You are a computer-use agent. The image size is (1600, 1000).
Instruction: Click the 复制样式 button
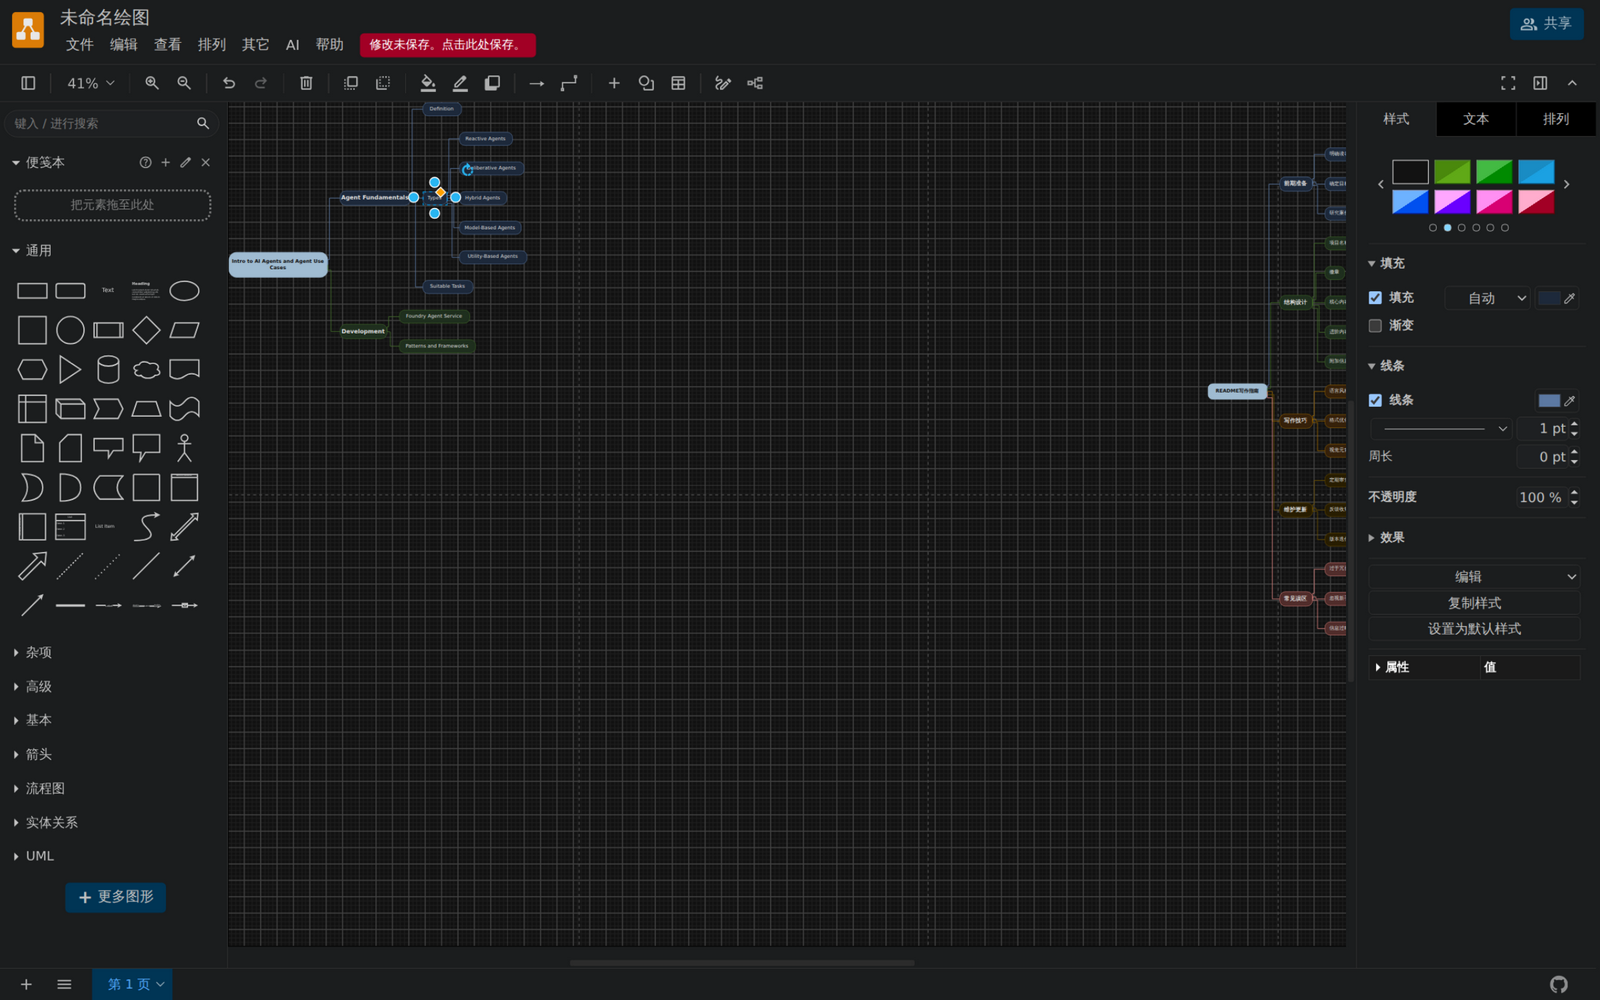[x=1474, y=603]
